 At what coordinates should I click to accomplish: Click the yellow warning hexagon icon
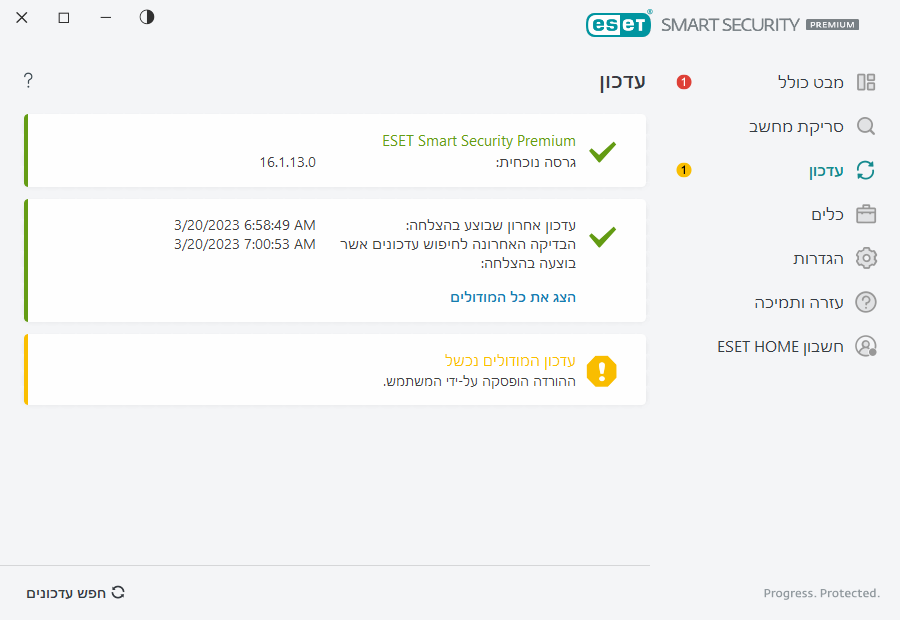[x=602, y=371]
